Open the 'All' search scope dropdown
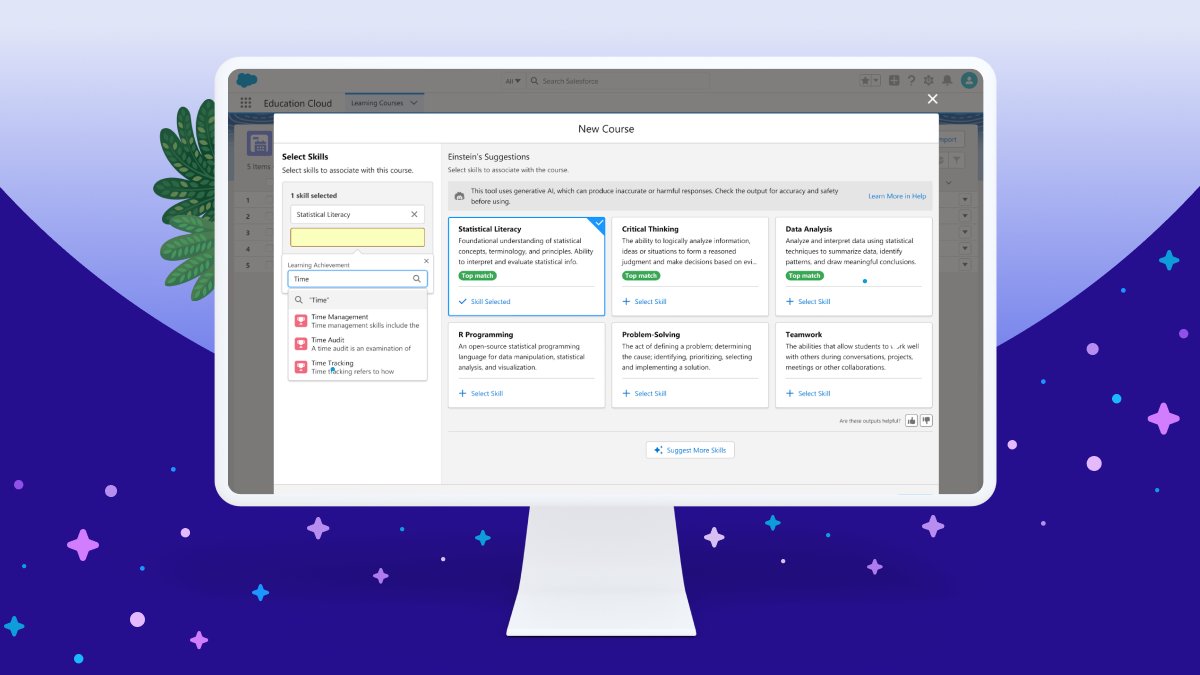This screenshot has width=1200, height=675. pyautogui.click(x=513, y=81)
